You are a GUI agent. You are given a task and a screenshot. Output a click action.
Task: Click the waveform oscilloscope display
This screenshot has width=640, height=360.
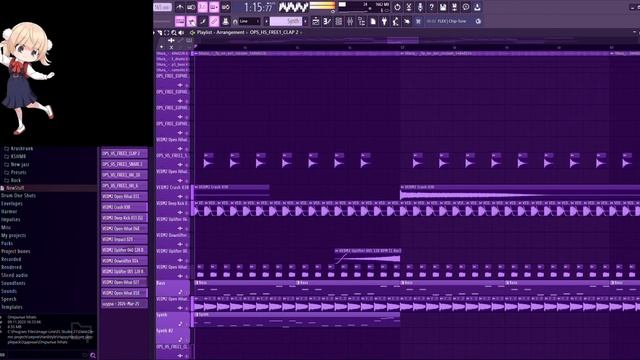pyautogui.click(x=293, y=7)
